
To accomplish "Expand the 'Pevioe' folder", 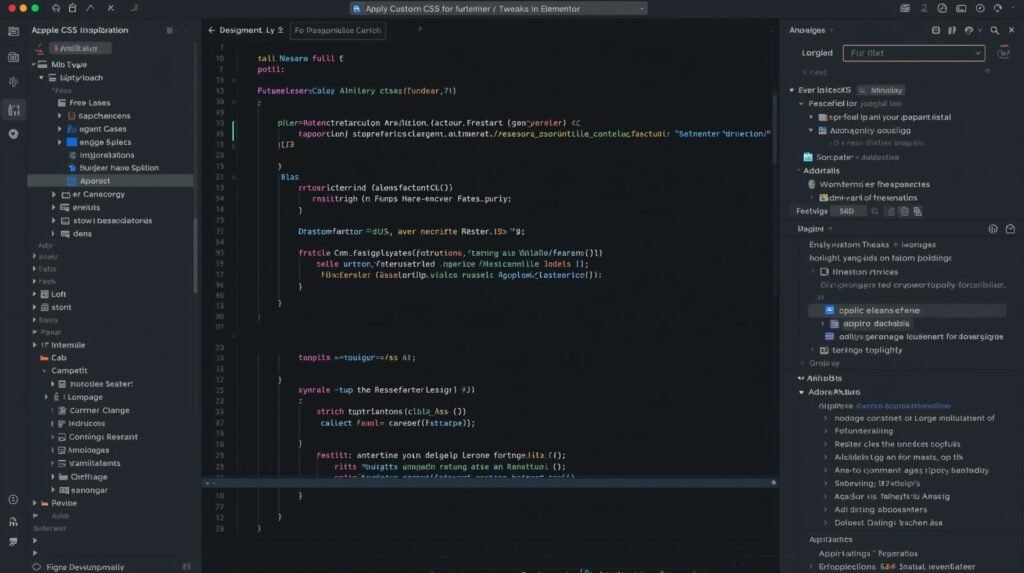I will (35, 504).
